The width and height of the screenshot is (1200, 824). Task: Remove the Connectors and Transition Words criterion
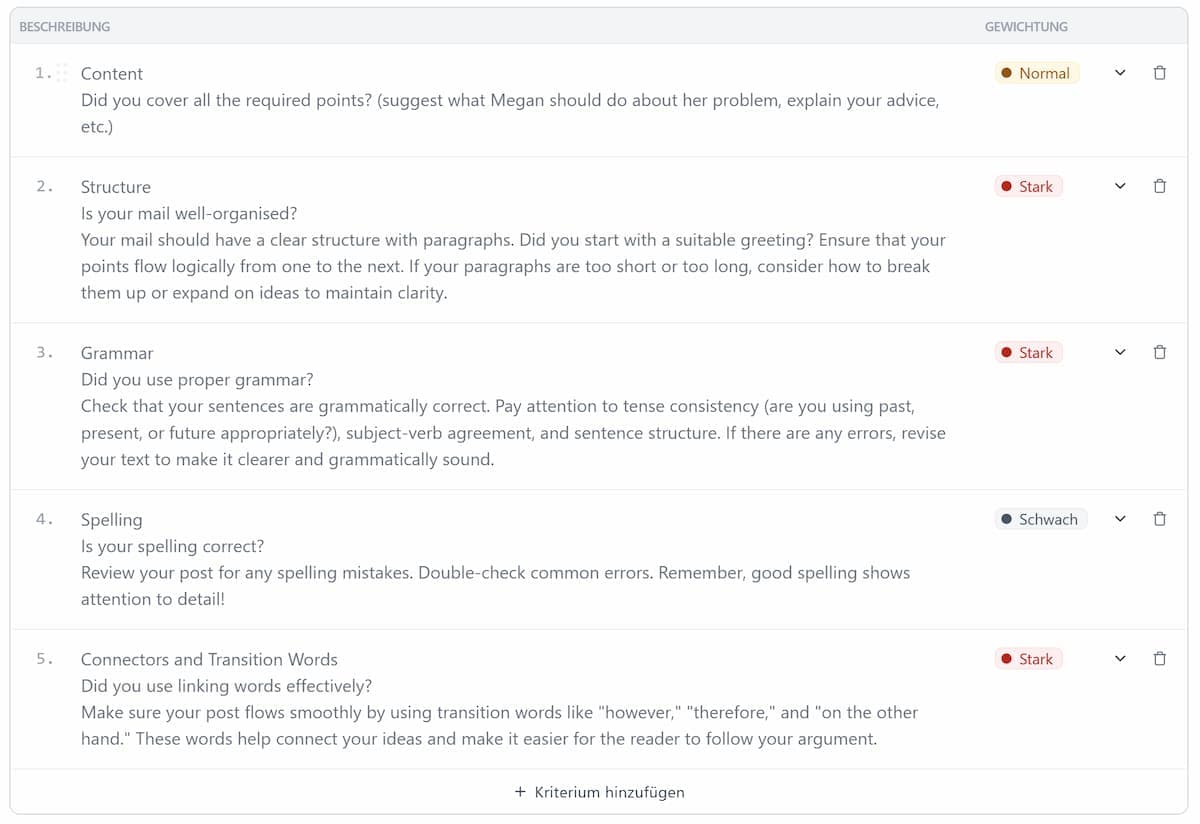click(1160, 659)
